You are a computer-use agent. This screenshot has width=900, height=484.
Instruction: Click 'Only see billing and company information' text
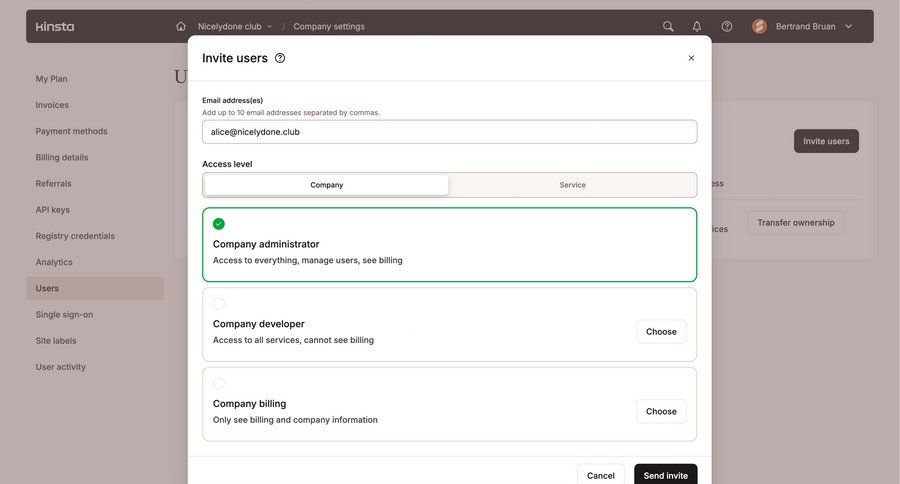click(x=295, y=420)
